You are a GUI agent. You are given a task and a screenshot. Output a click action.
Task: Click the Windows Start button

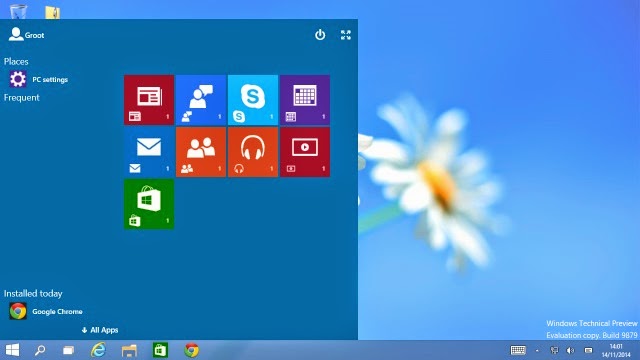pyautogui.click(x=12, y=350)
